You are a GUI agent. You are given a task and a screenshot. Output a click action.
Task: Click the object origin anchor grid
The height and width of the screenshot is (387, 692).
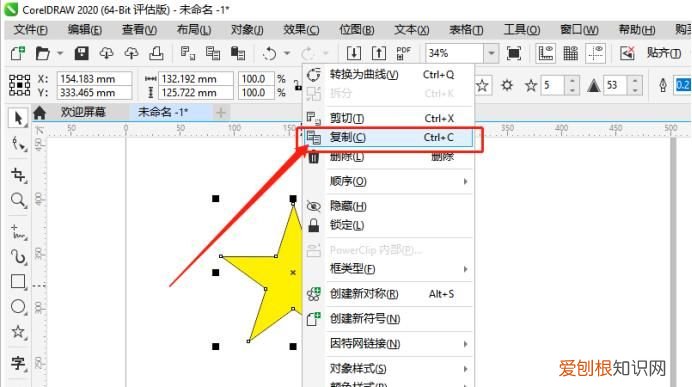click(x=20, y=85)
